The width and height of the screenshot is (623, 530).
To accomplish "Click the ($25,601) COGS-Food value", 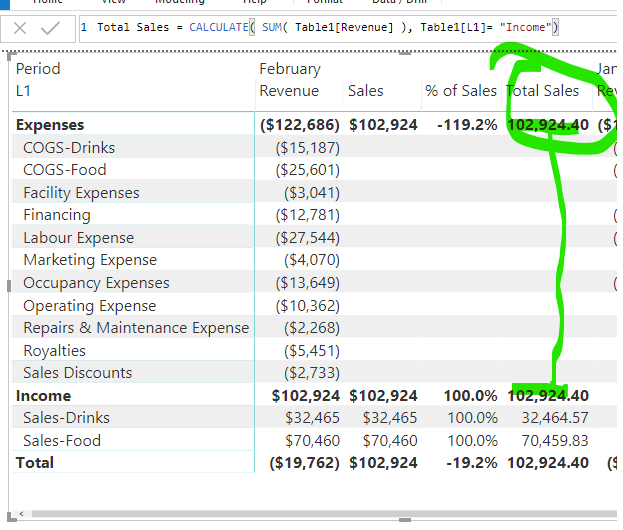I will point(308,170).
